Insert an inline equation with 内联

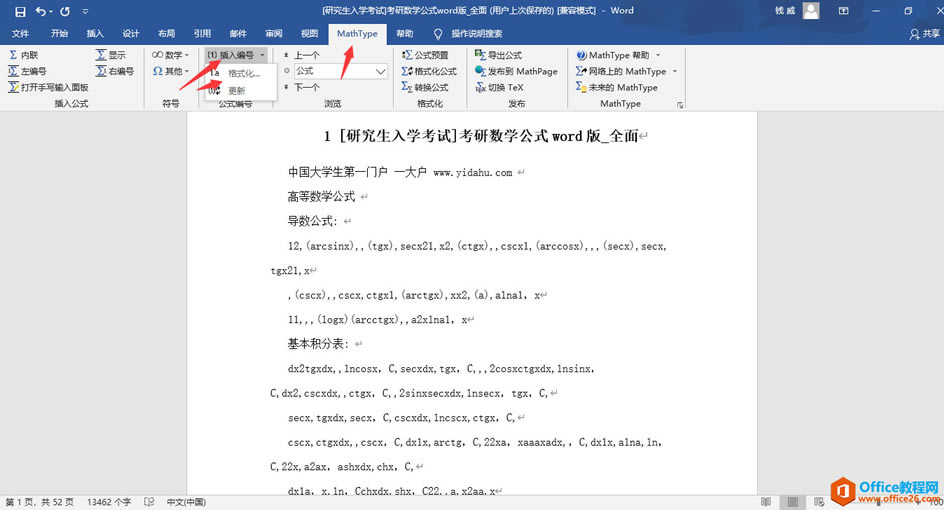tap(24, 55)
